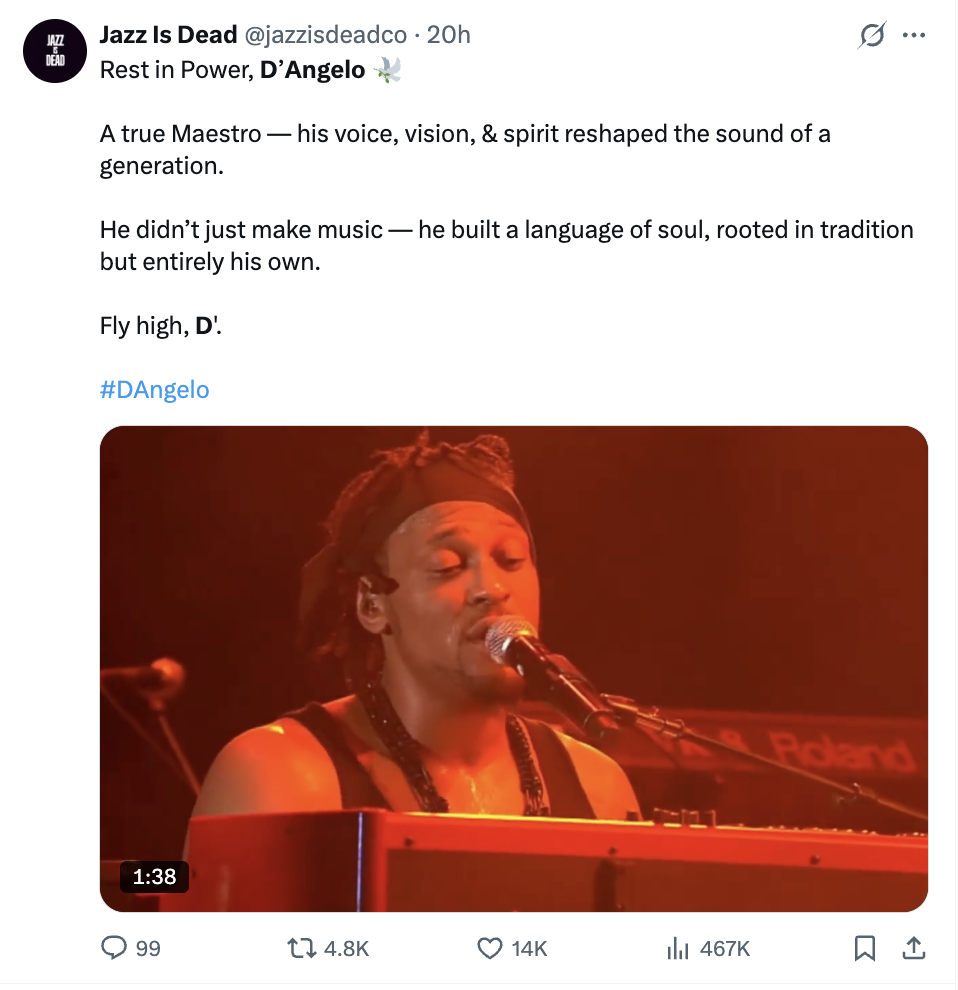Image resolution: width=958 pixels, height=990 pixels.
Task: Click the Grok explain-post icon
Action: (872, 36)
